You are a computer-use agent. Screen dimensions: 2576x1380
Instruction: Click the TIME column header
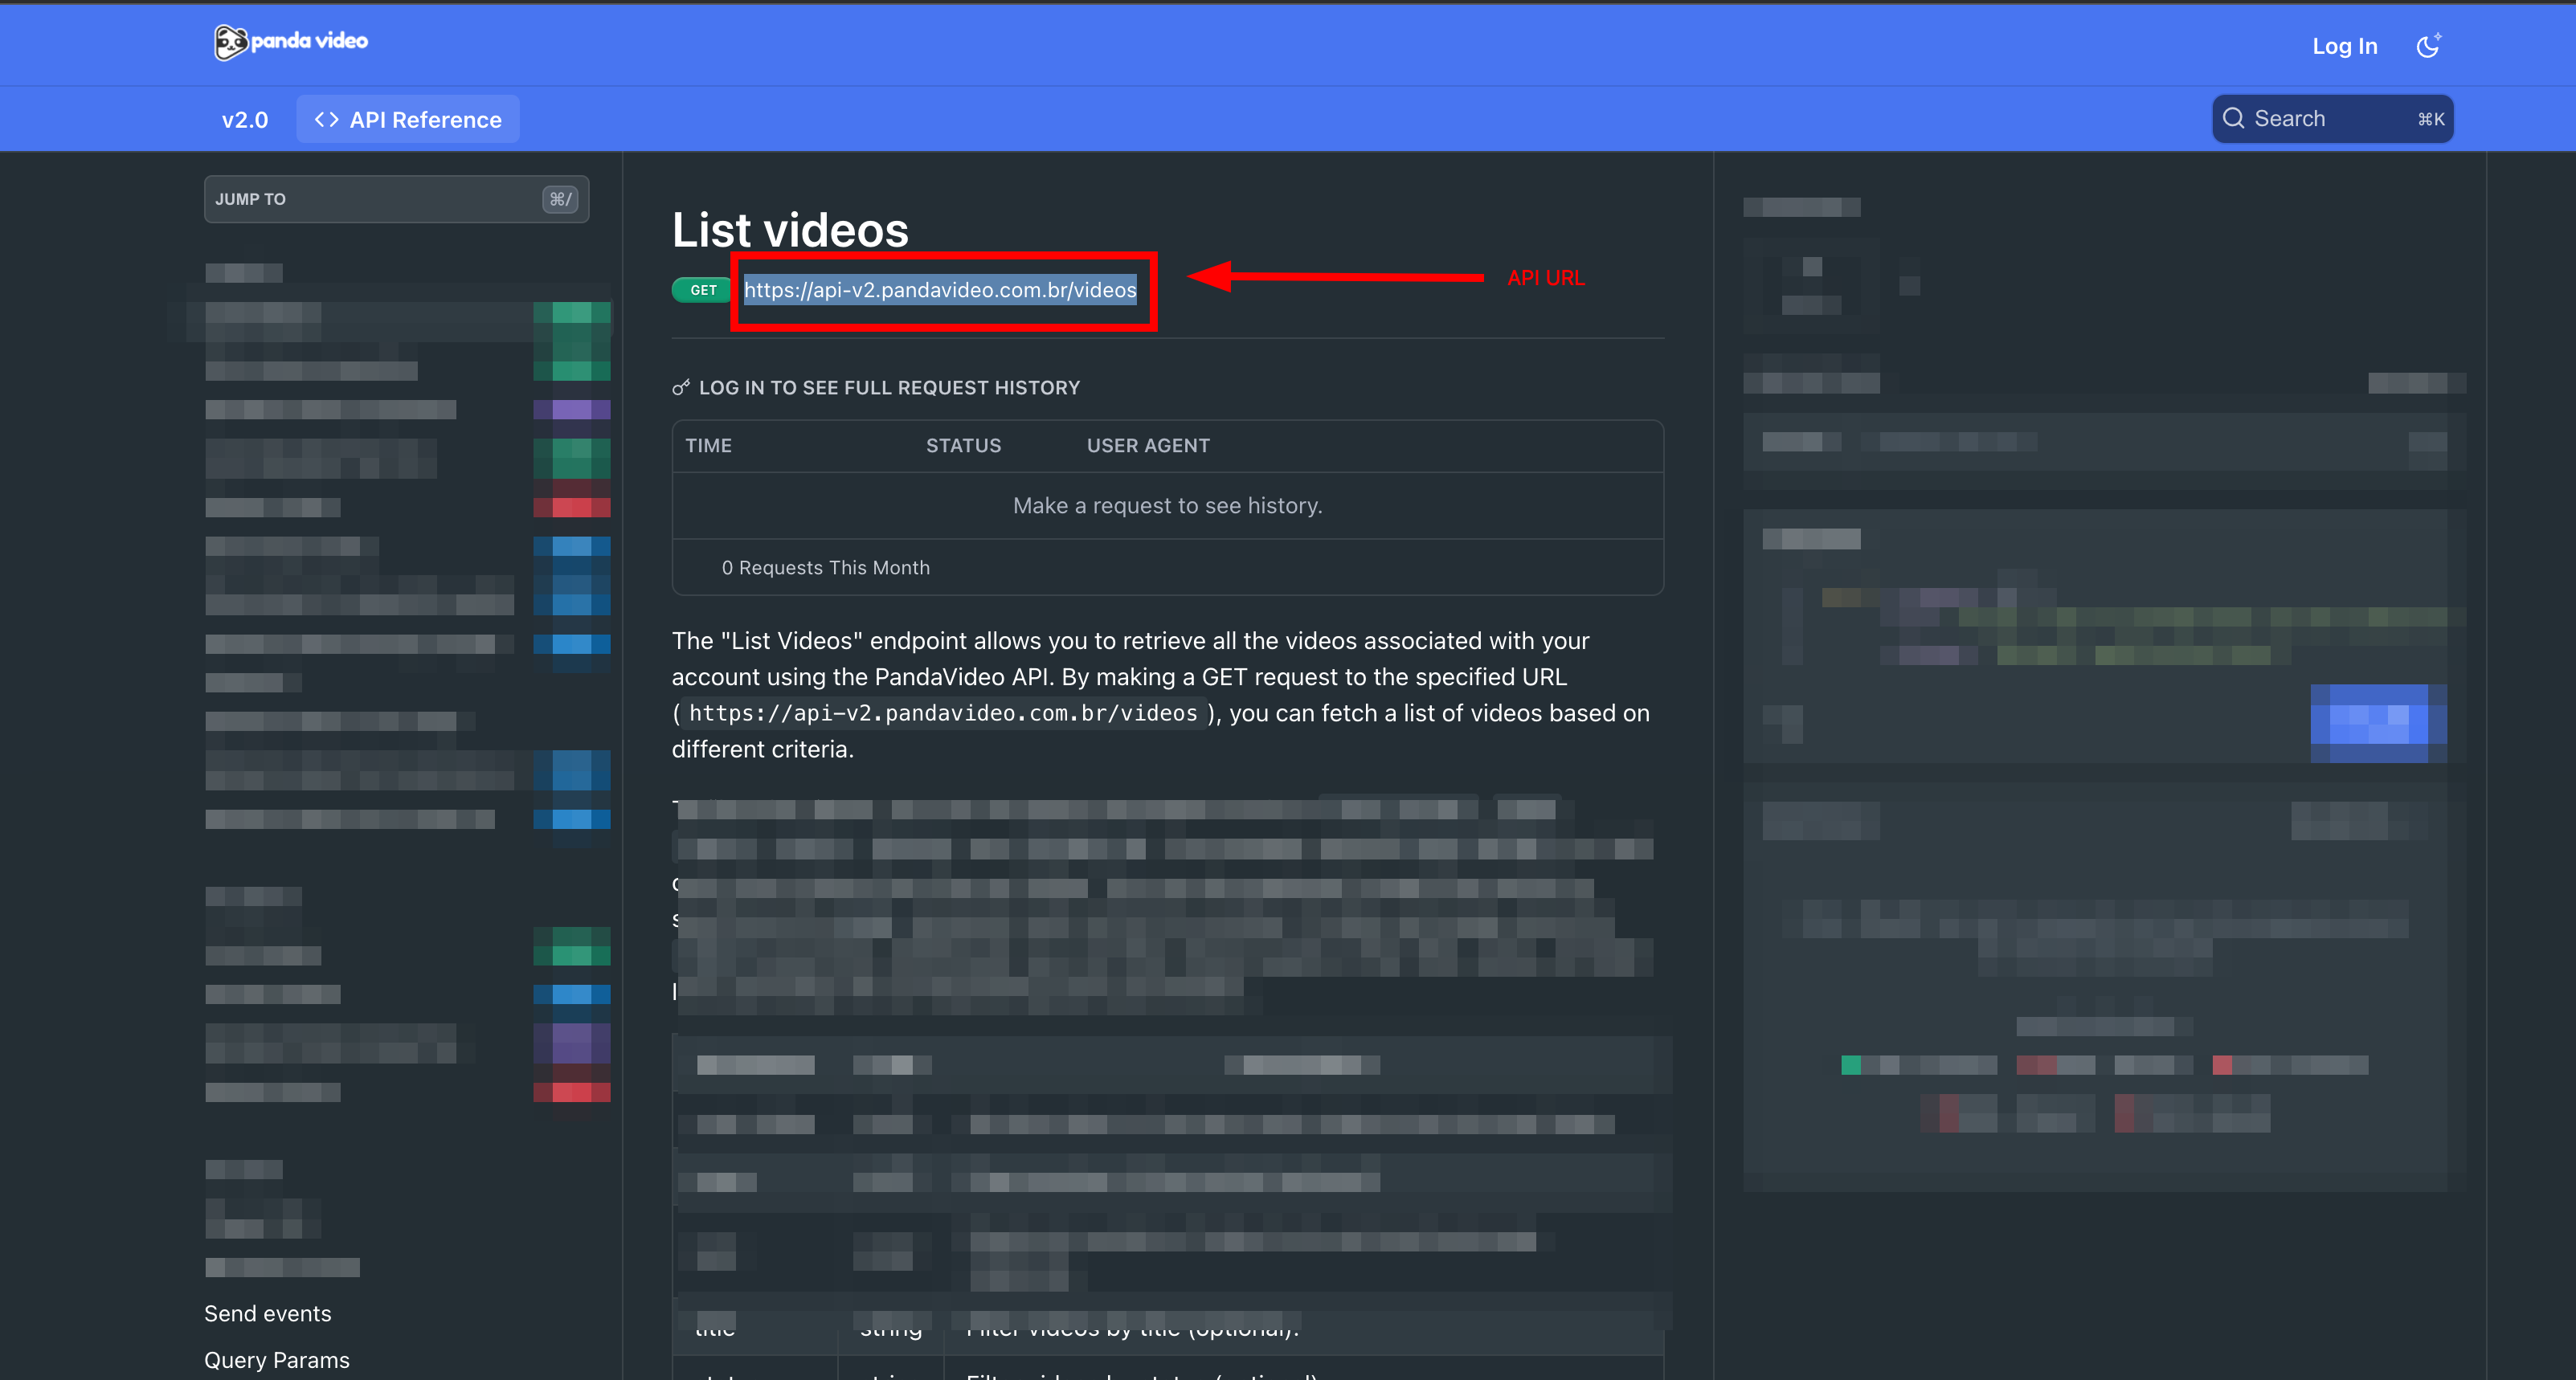click(708, 446)
